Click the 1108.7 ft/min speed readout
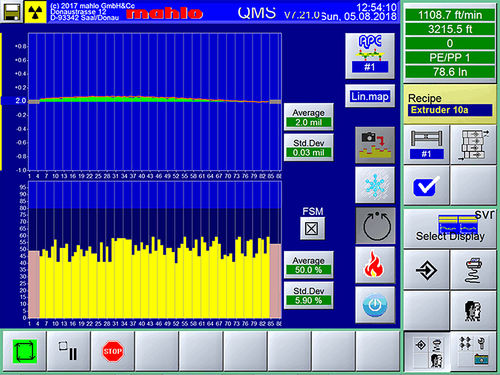Screen dimensions: 500x375 coord(450,15)
